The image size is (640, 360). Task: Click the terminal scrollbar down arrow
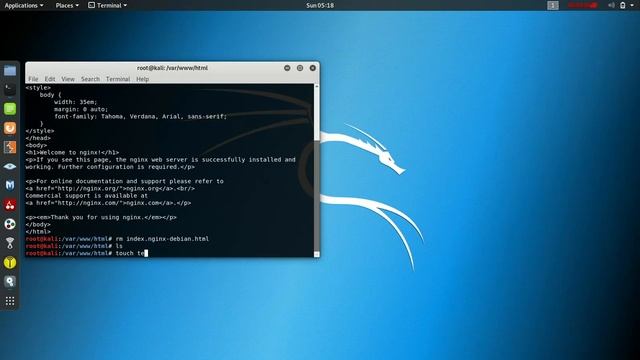pyautogui.click(x=316, y=254)
